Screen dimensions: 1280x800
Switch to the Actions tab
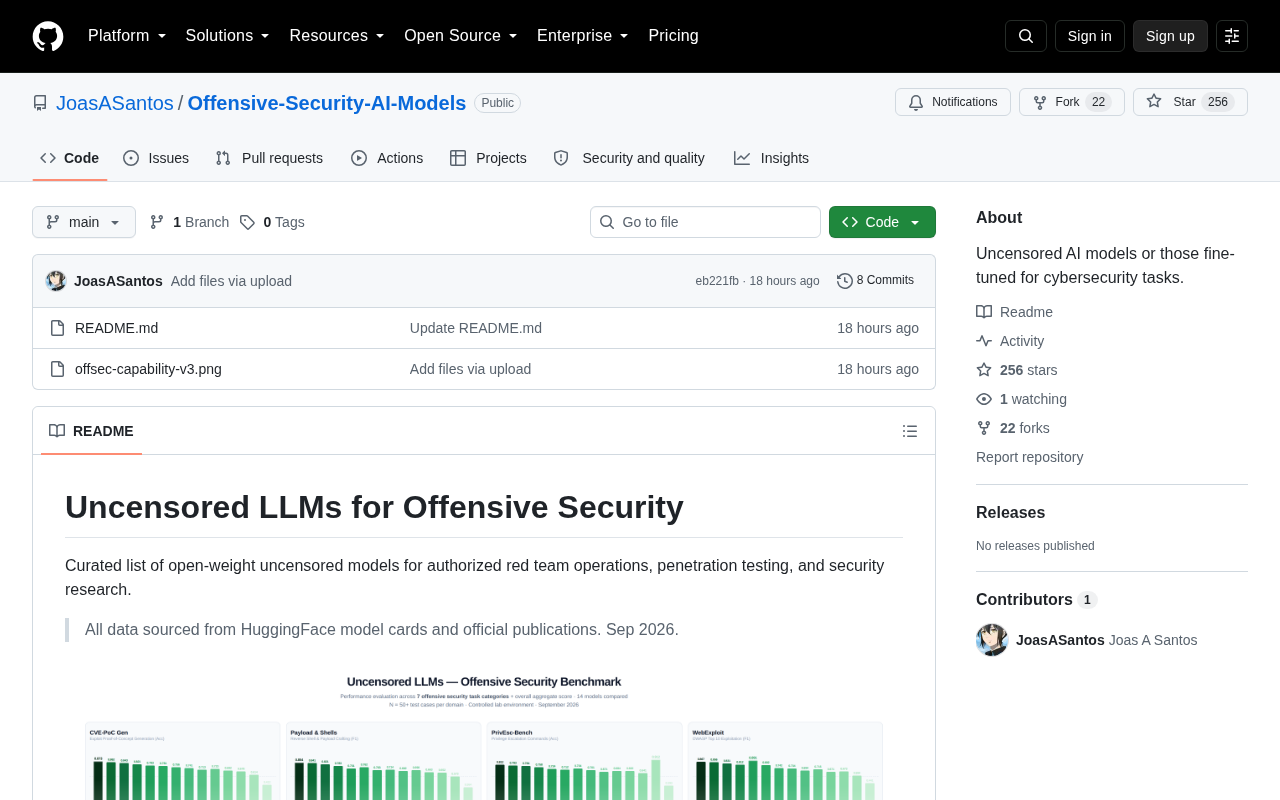click(x=387, y=158)
